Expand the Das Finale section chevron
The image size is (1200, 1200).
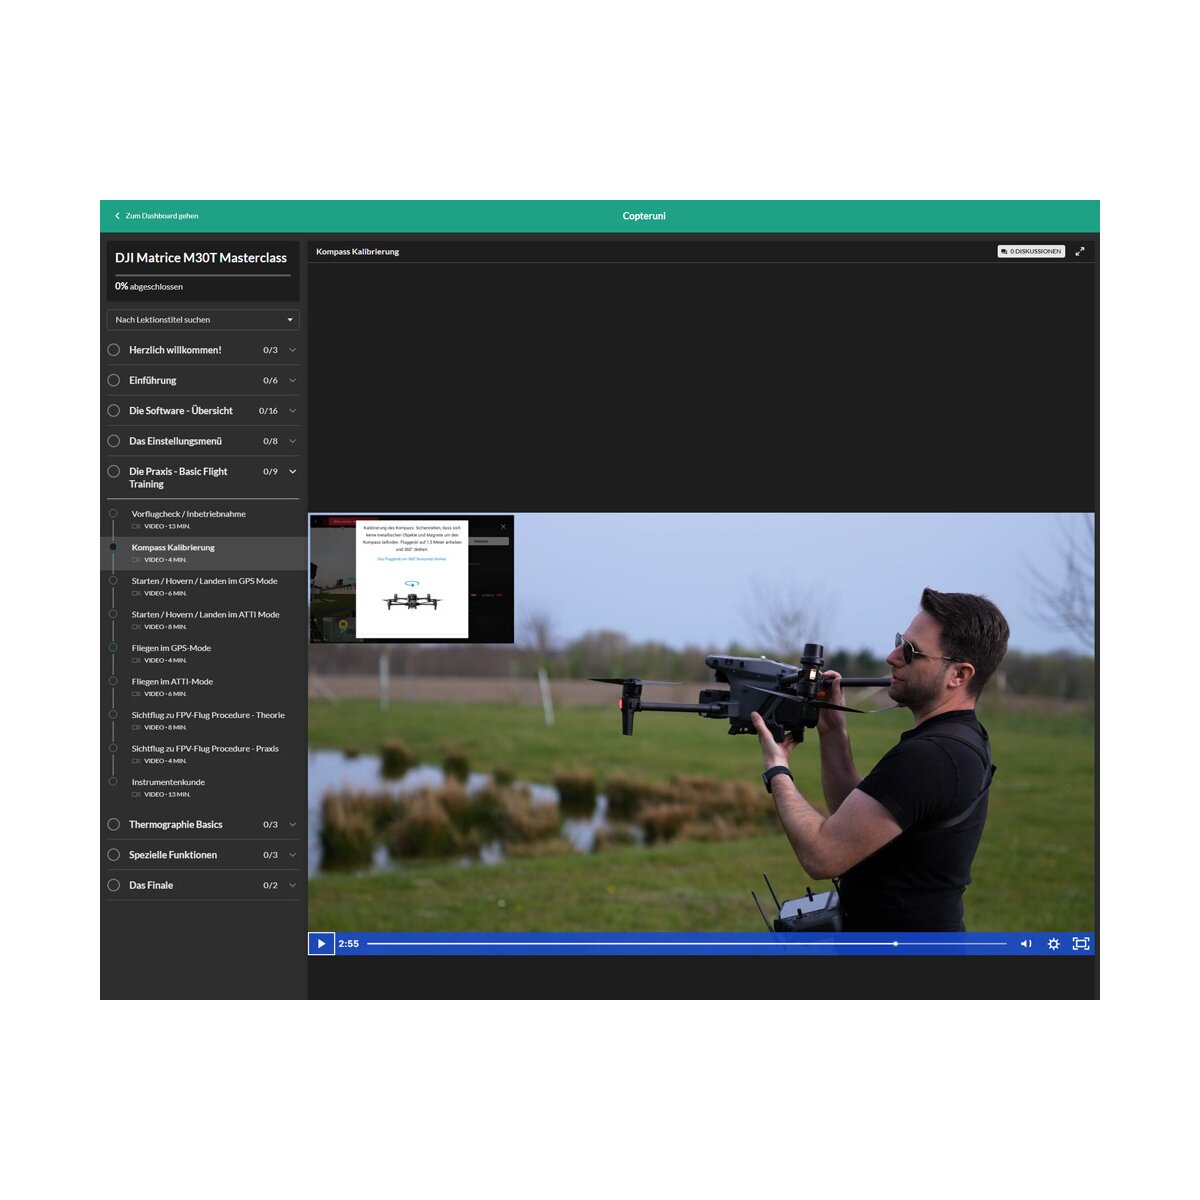coord(293,886)
